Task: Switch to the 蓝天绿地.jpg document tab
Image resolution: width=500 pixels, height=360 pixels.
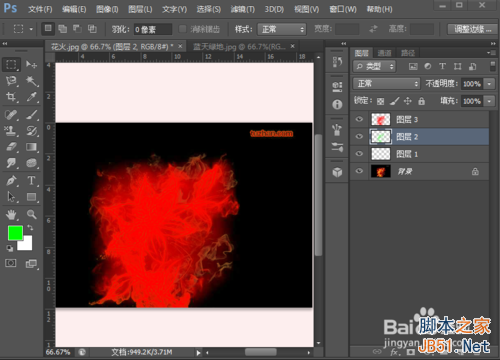Action: 239,47
